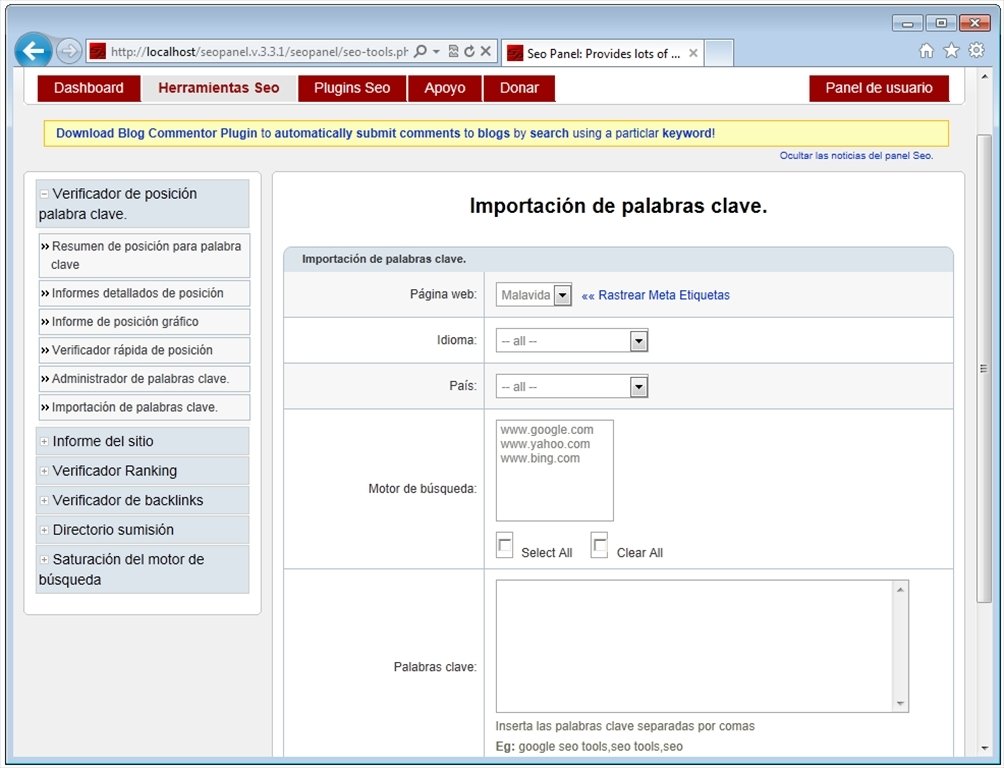Viewport: 1004px width, 768px height.
Task: Open Página web dropdown showing Malavida
Action: 533,295
